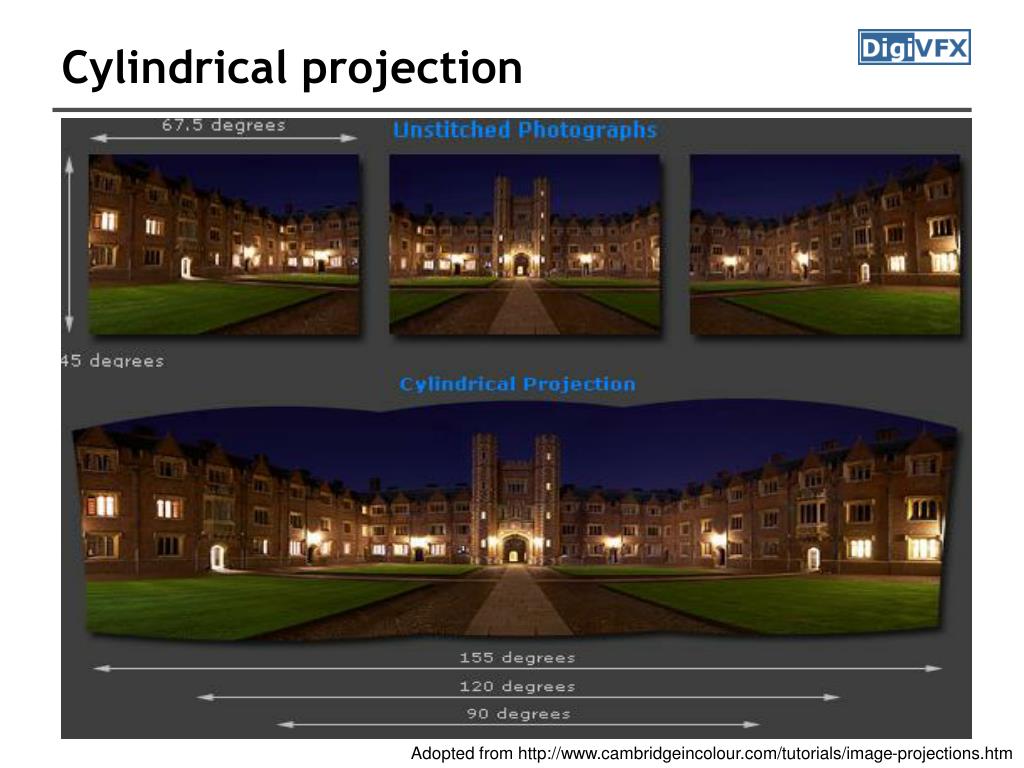Screen dimensions: 1024x768
Task: Click the 45 degrees label
Action: pos(112,361)
